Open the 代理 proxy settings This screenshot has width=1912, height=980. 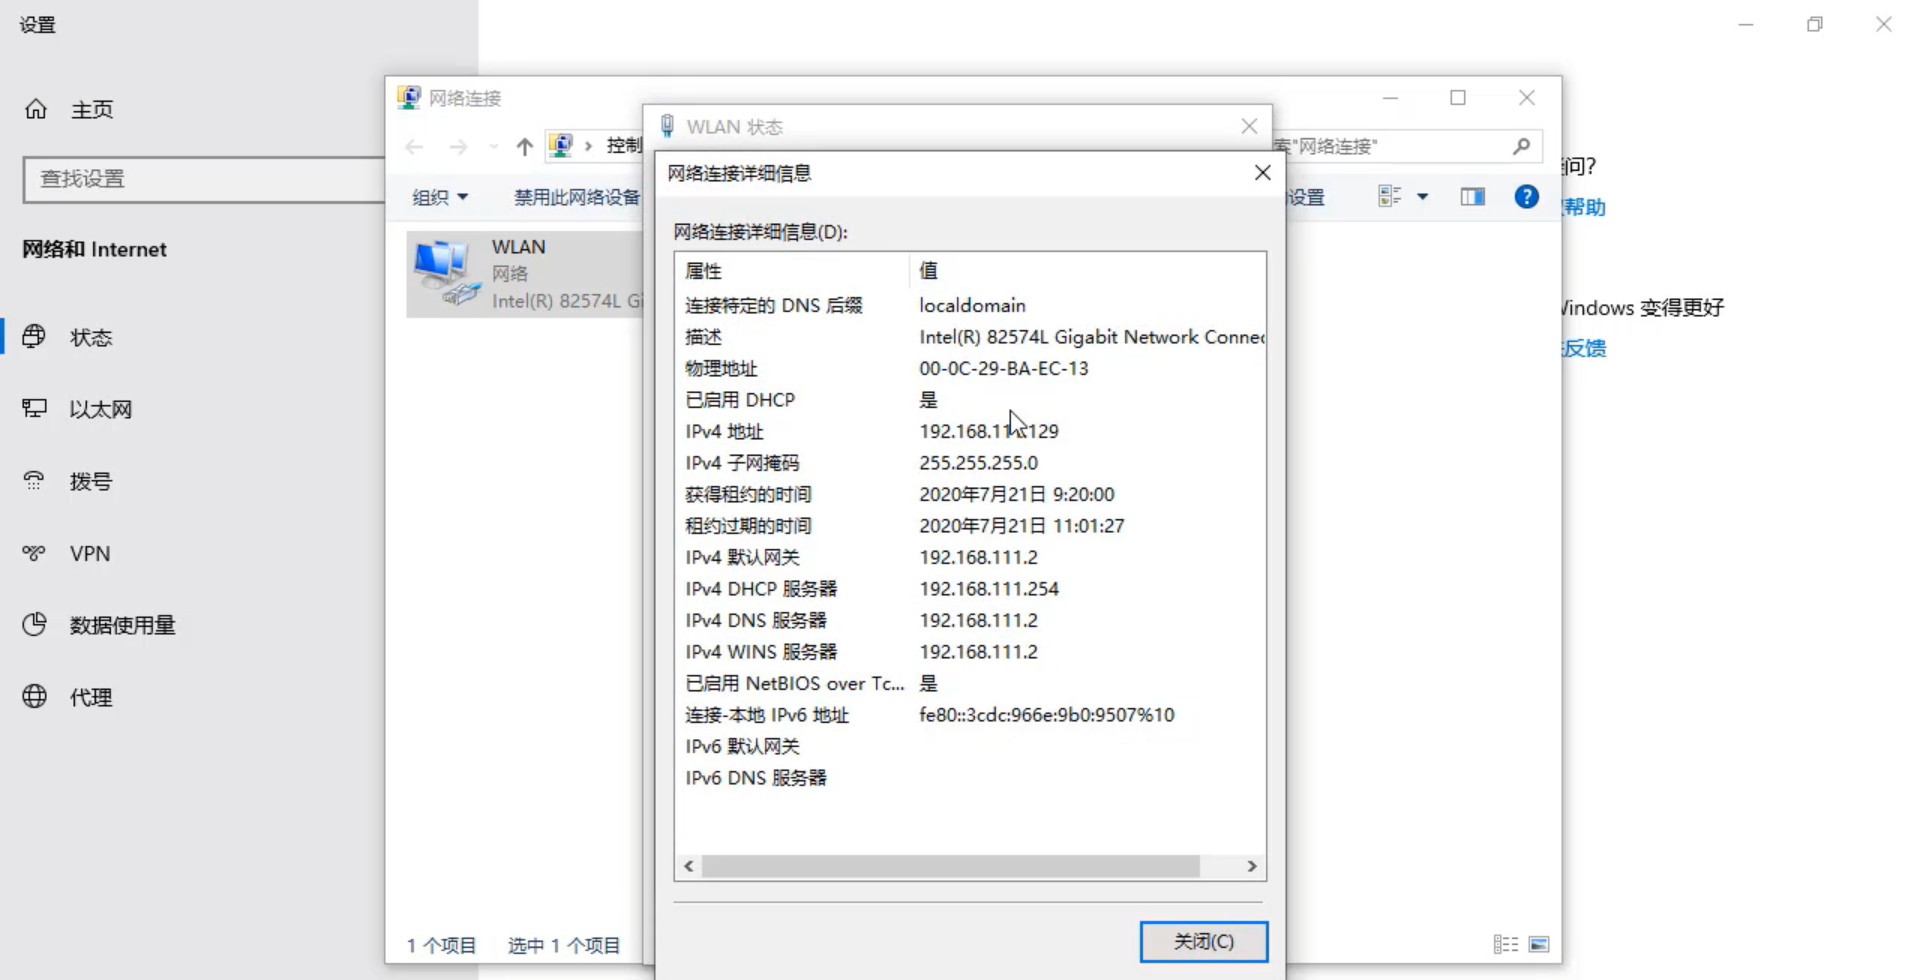tap(90, 698)
